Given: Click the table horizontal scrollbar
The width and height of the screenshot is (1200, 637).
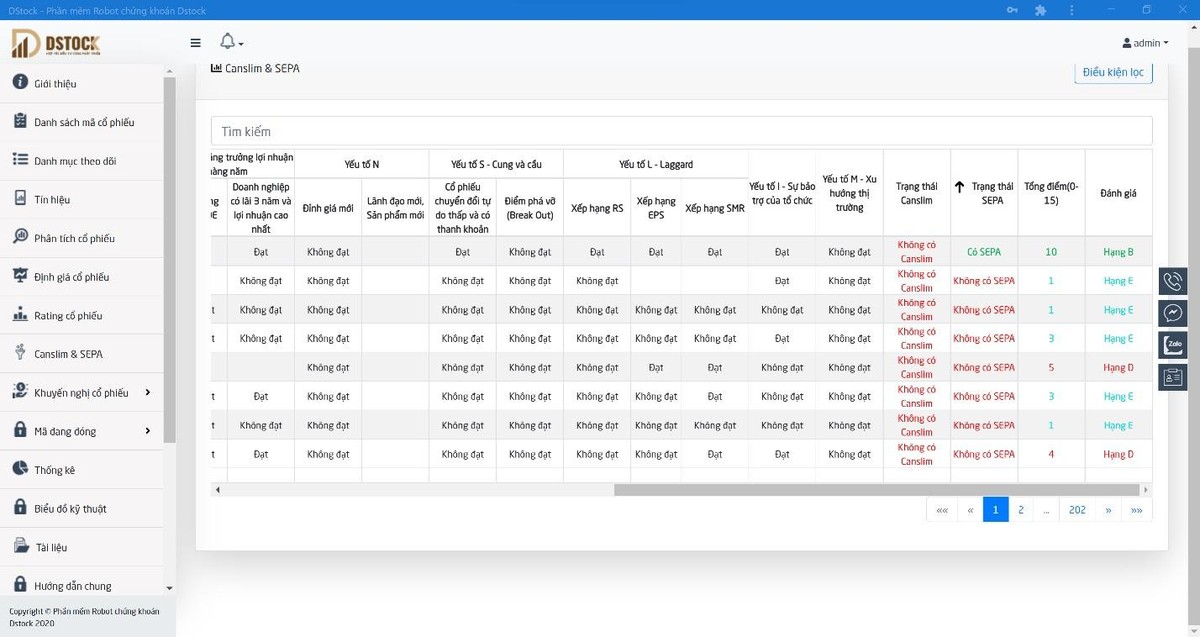Looking at the screenshot, I should pos(876,490).
